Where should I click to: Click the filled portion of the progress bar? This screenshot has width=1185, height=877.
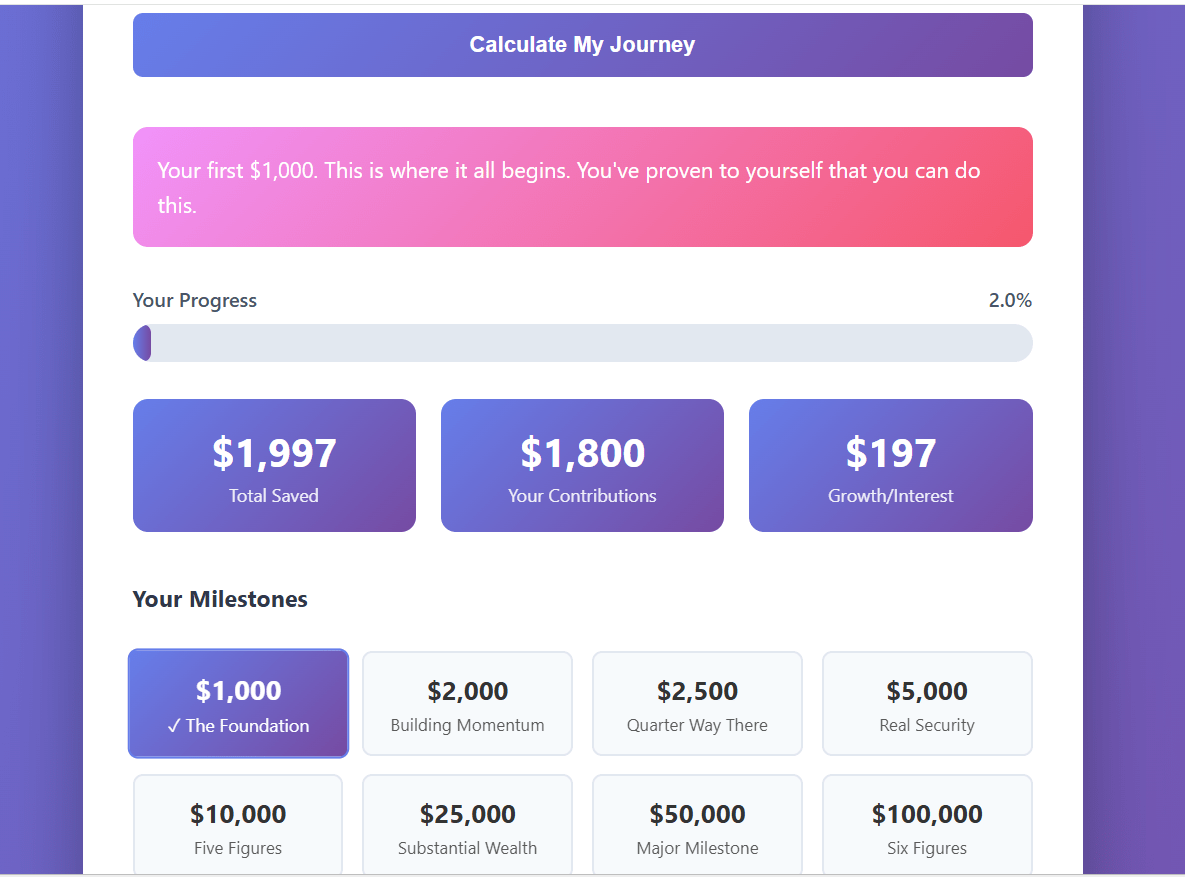(142, 343)
